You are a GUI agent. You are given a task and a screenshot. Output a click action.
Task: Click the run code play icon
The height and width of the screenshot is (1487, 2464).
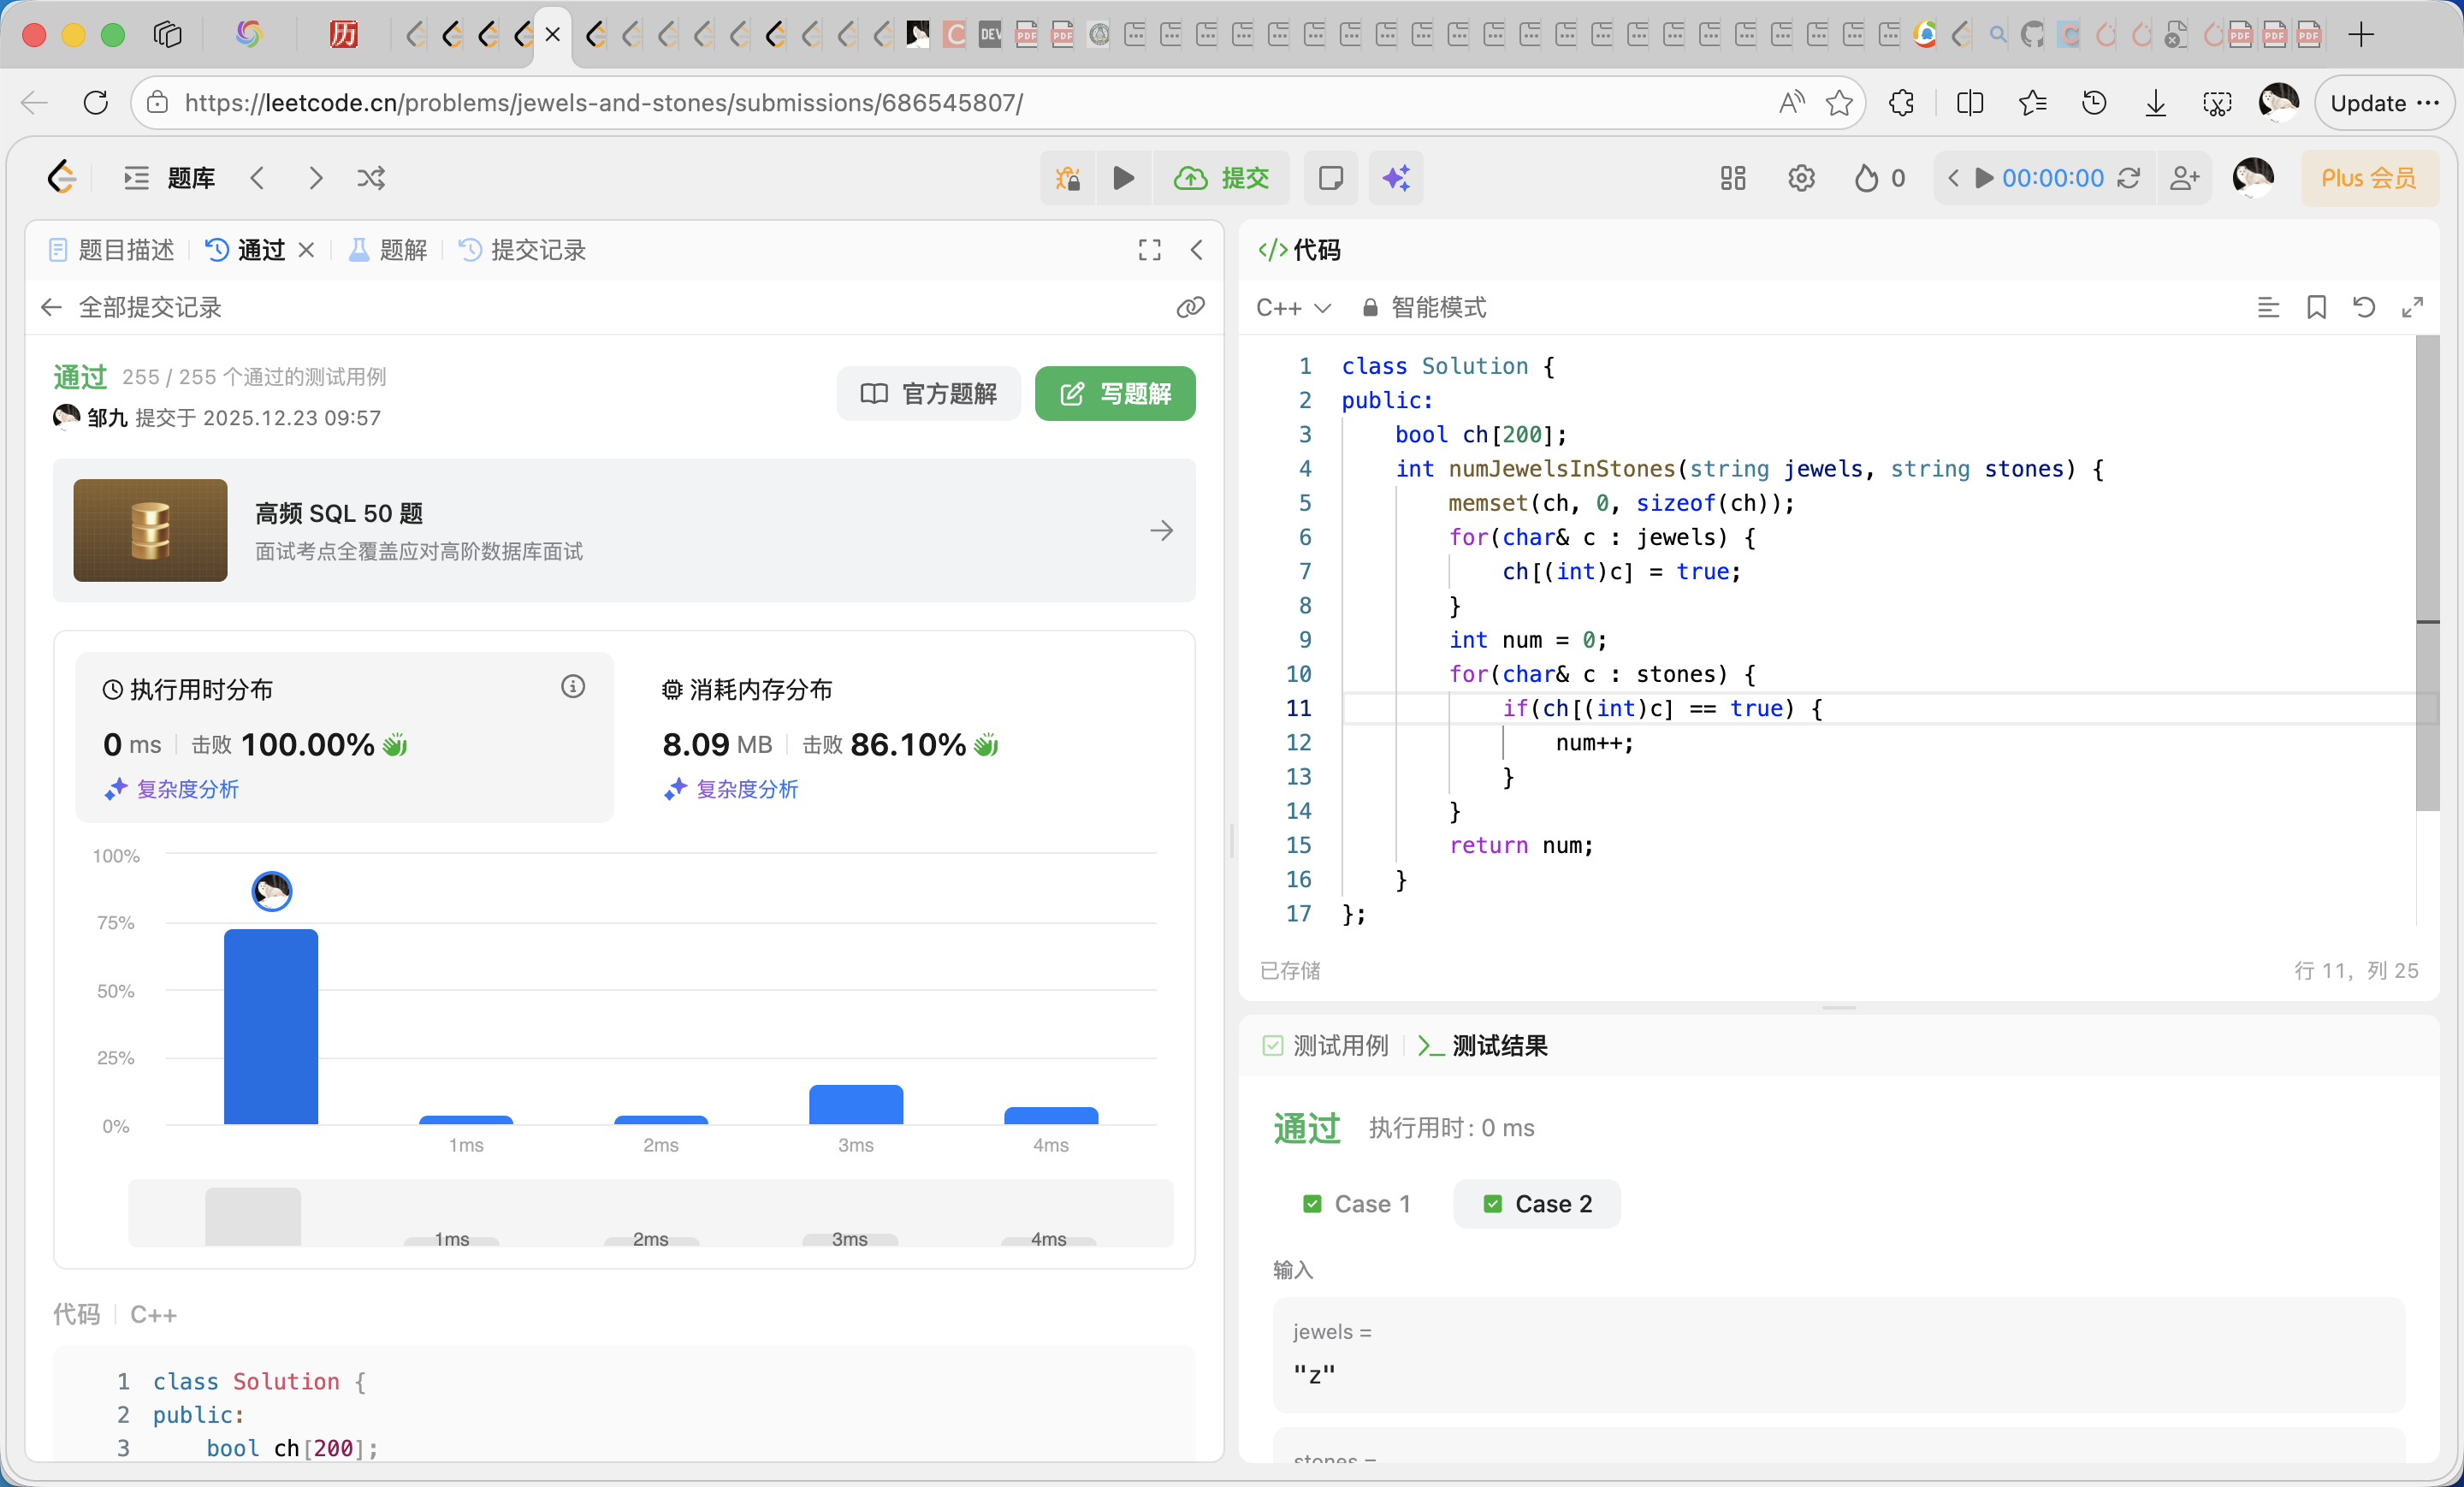1123,178
